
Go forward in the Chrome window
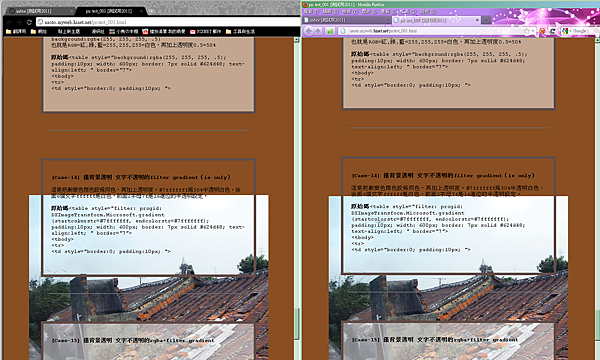pos(19,22)
